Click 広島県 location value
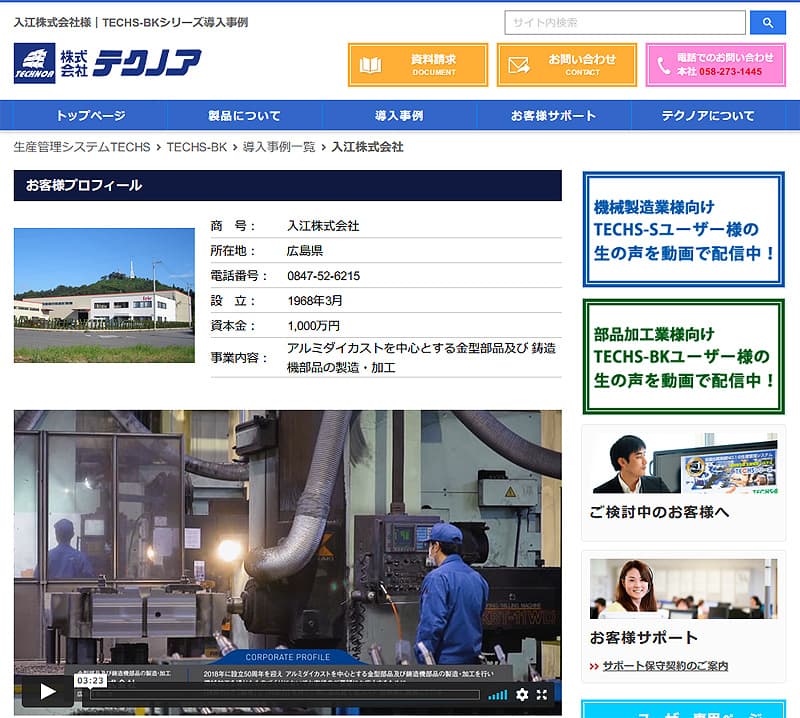This screenshot has height=718, width=800. pyautogui.click(x=305, y=251)
